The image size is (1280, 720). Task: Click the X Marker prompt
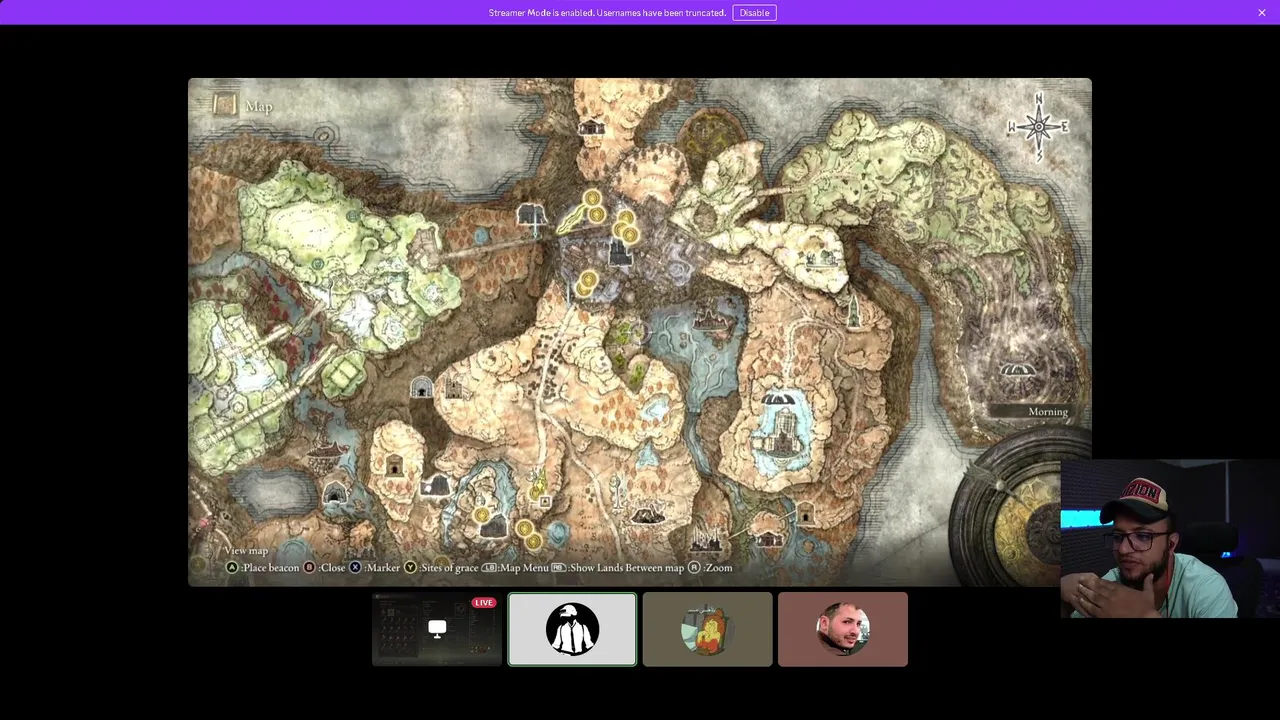(374, 568)
